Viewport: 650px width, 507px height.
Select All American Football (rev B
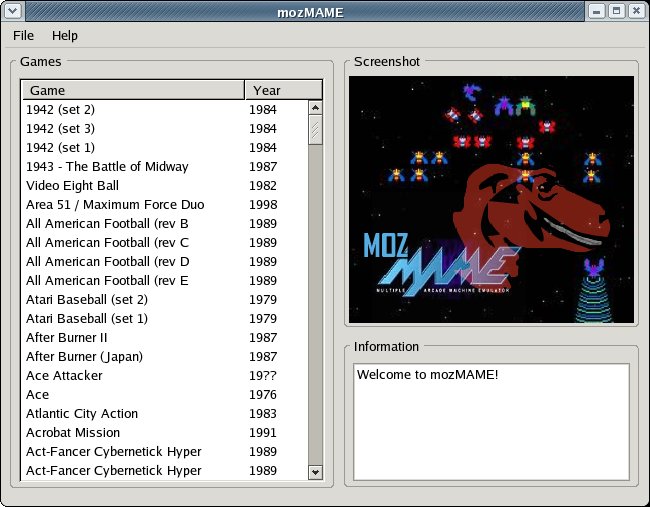click(x=165, y=223)
